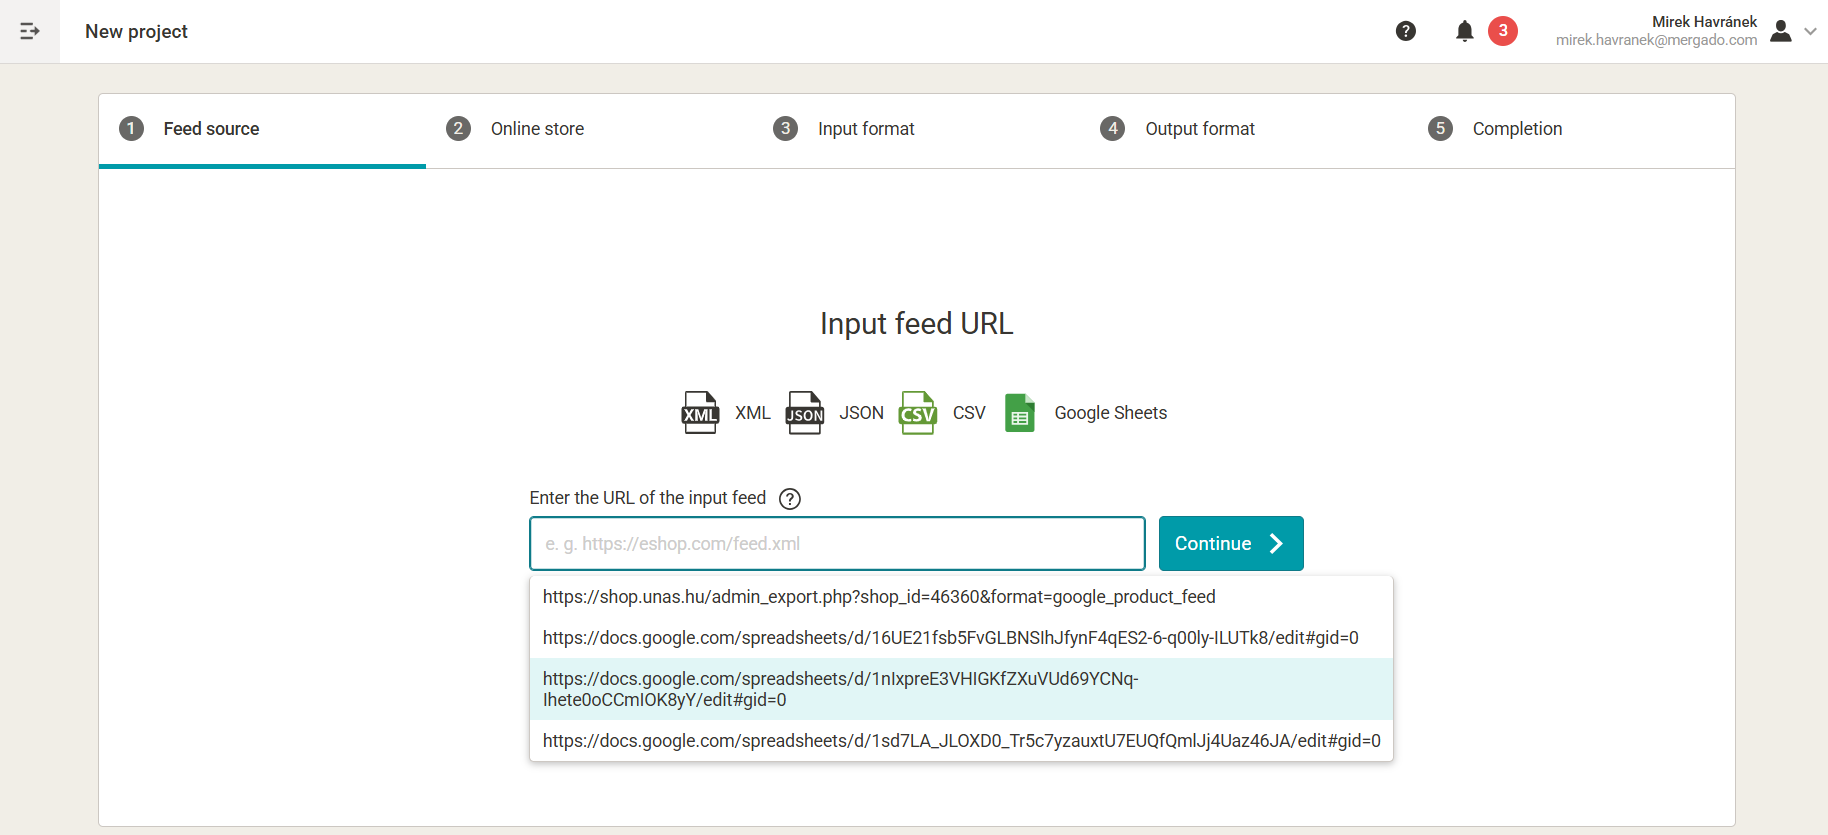
Task: Click the XML file format icon
Action: click(x=700, y=413)
